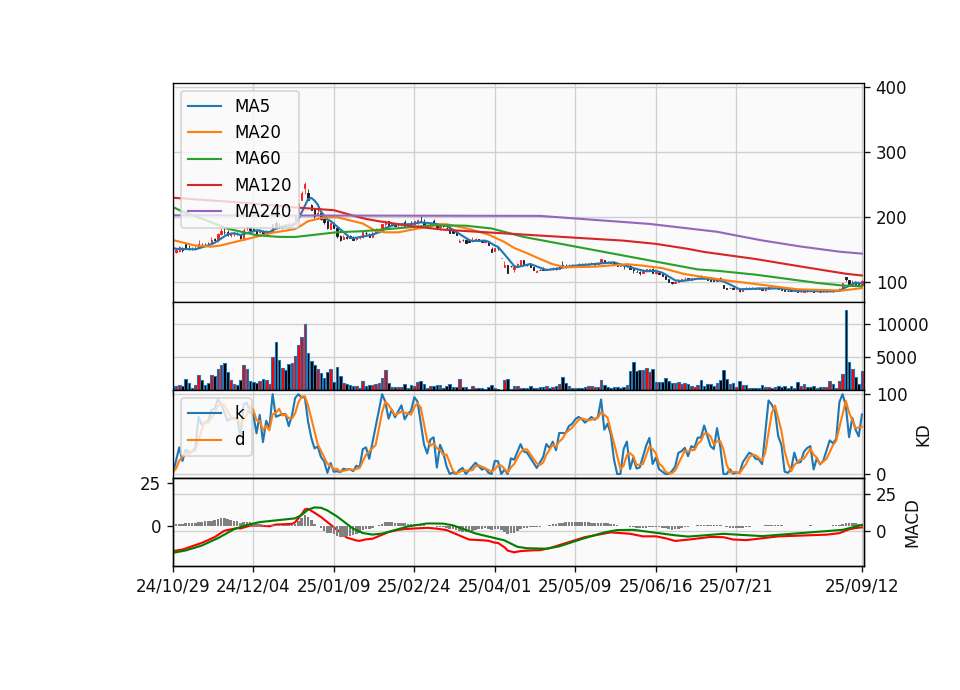This screenshot has width=960, height=690.
Task: Click the 300 price axis label
Action: [891, 153]
